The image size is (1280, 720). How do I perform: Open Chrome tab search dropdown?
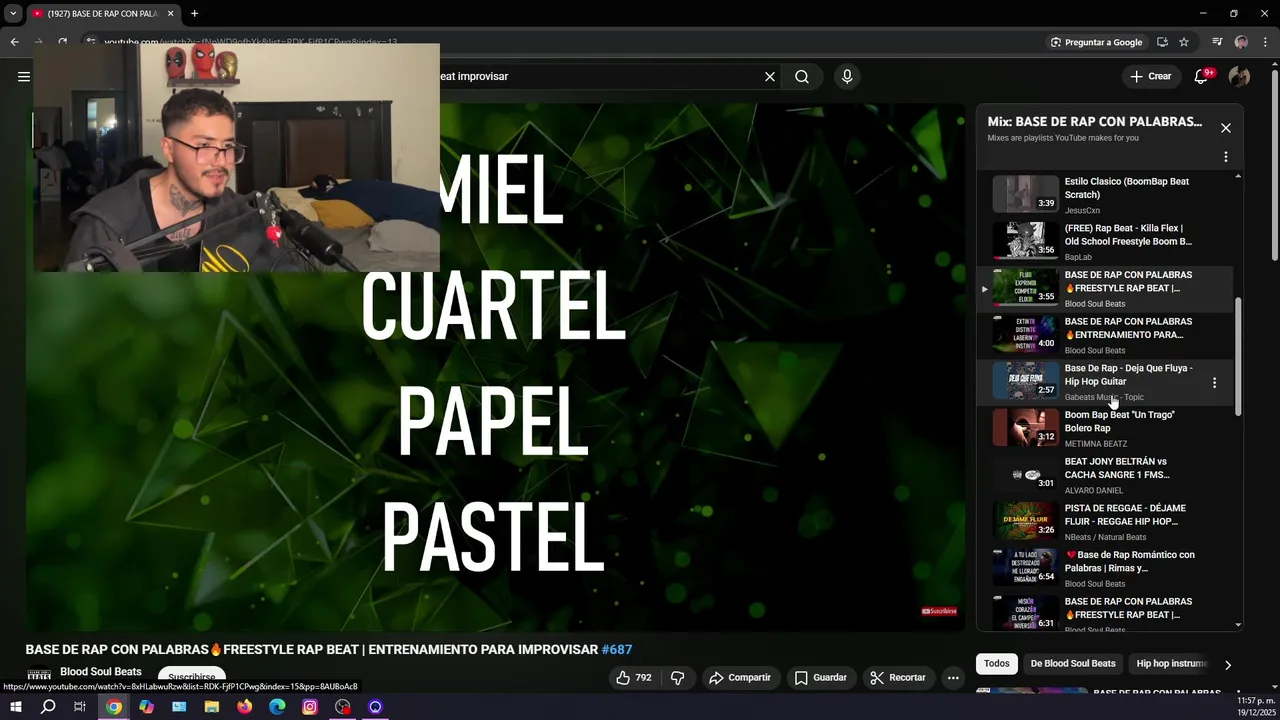[13, 13]
